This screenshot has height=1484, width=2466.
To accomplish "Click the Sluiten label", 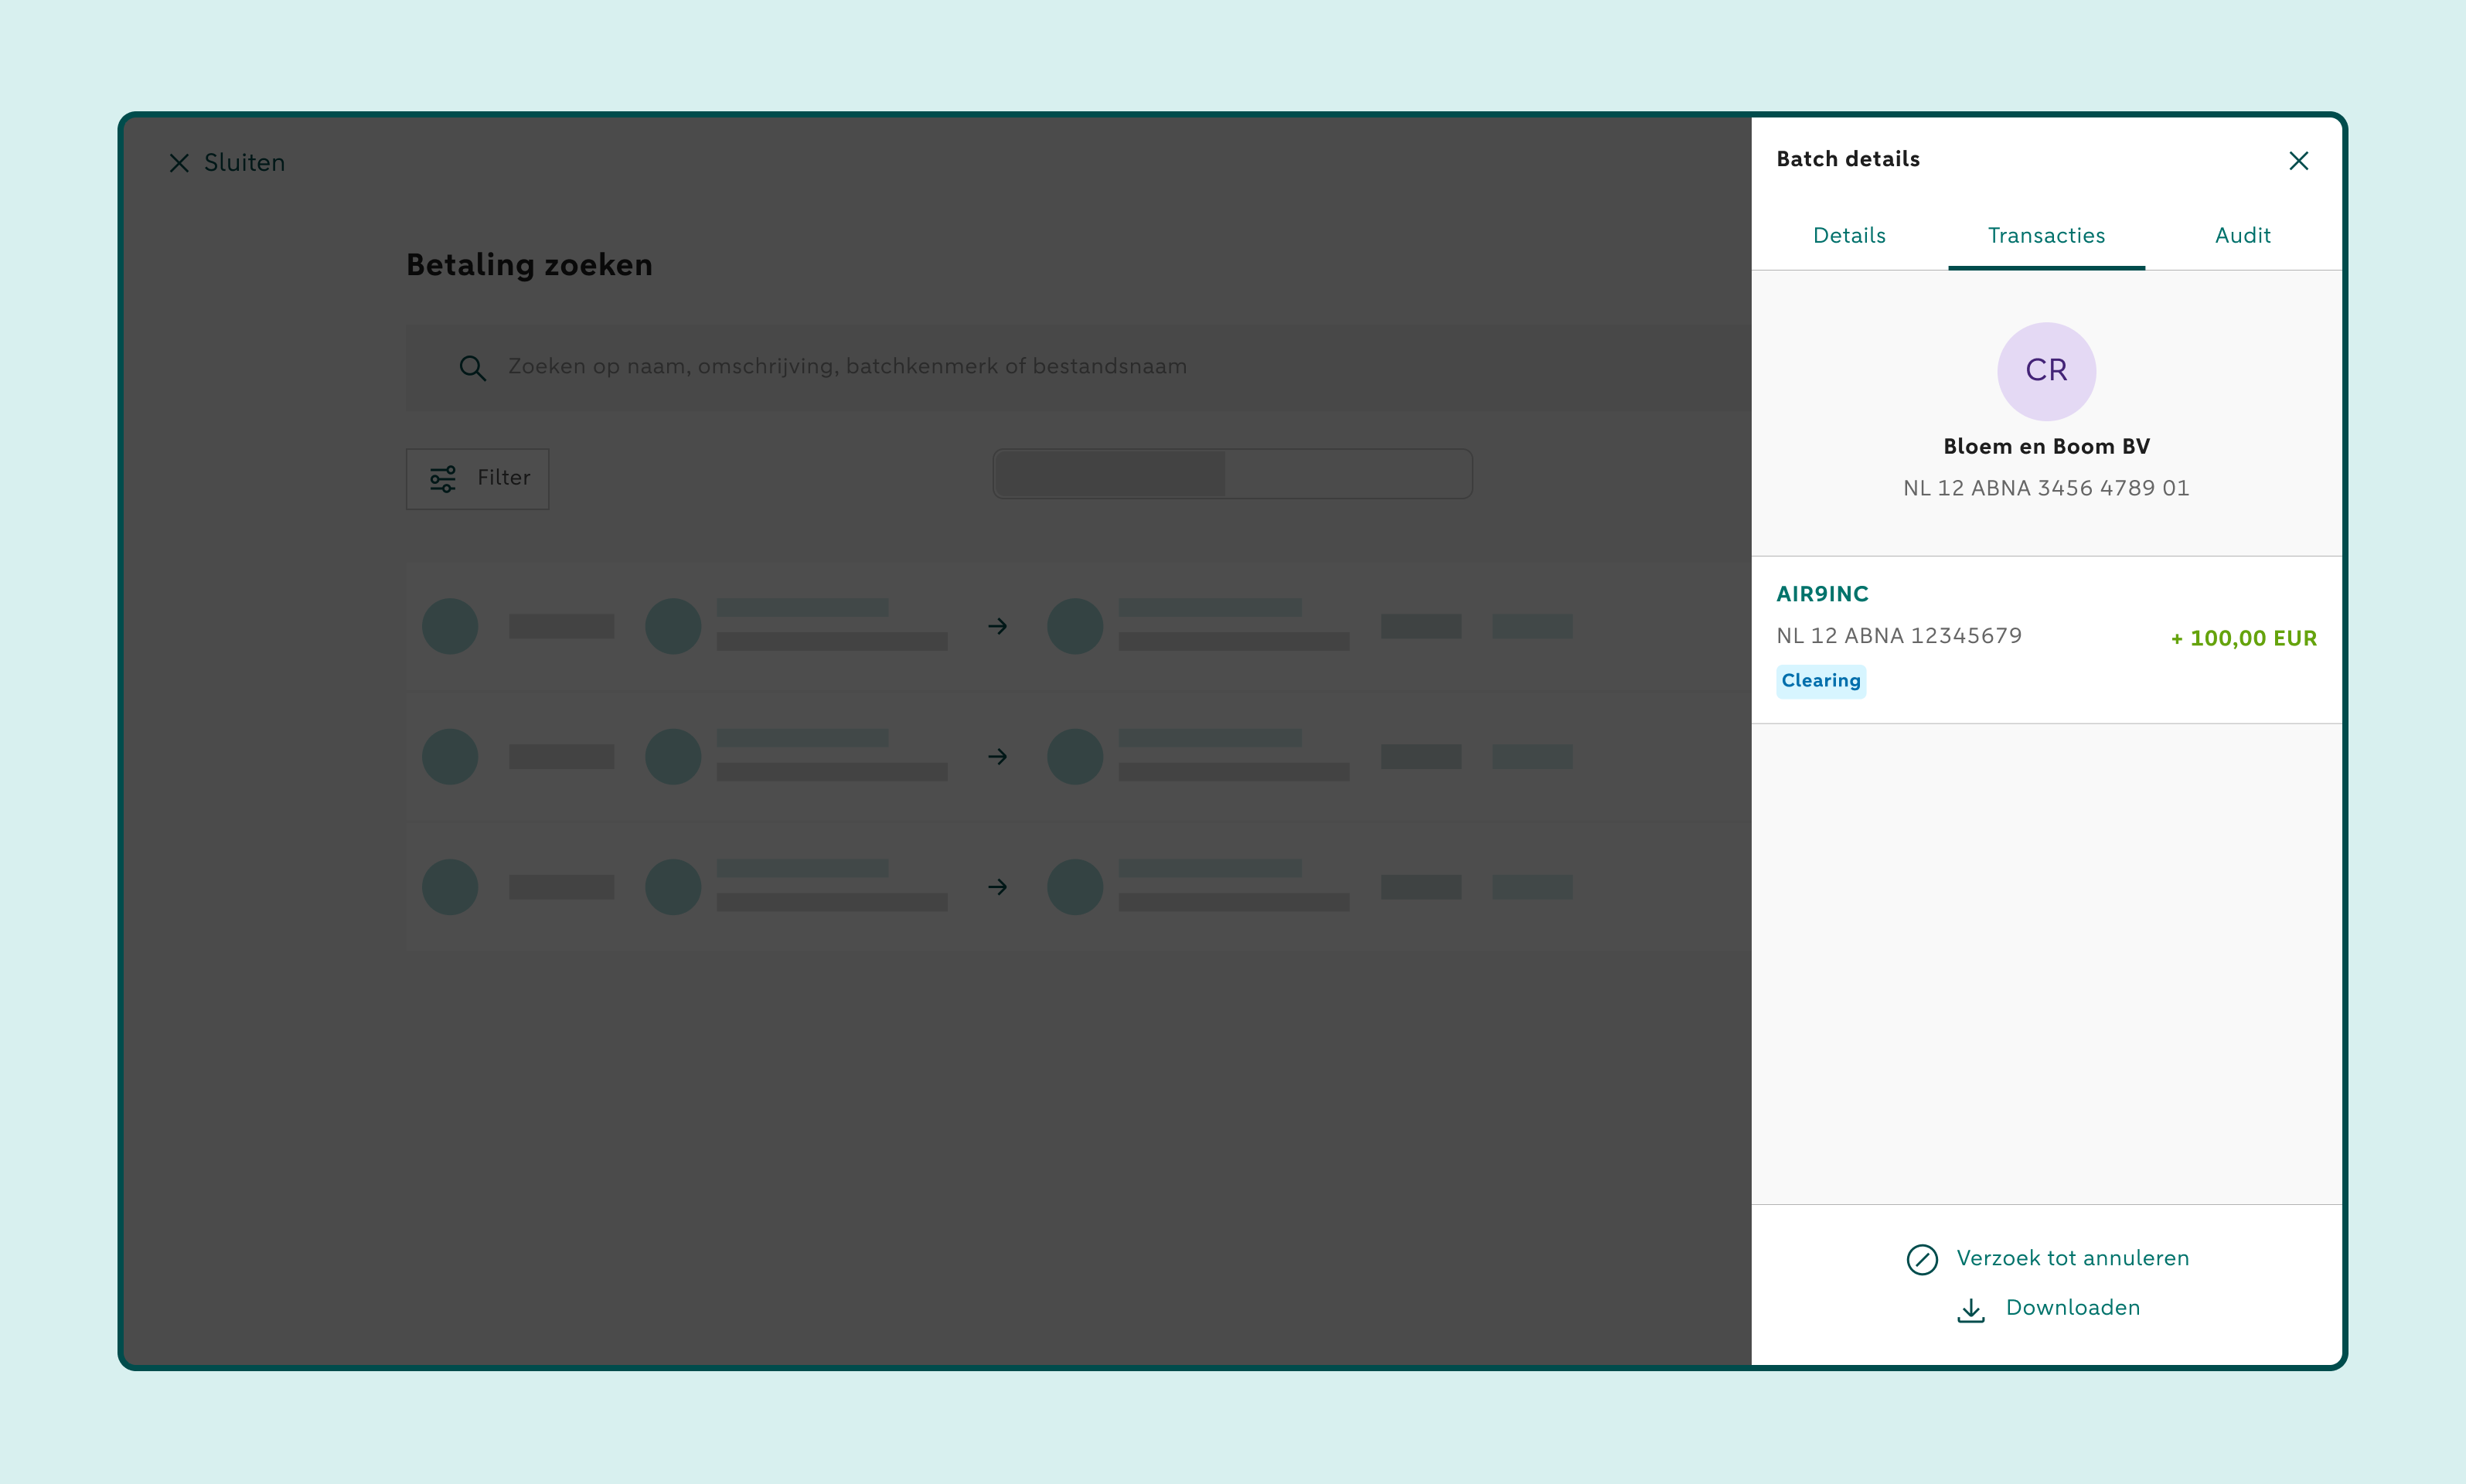I will coord(244,163).
